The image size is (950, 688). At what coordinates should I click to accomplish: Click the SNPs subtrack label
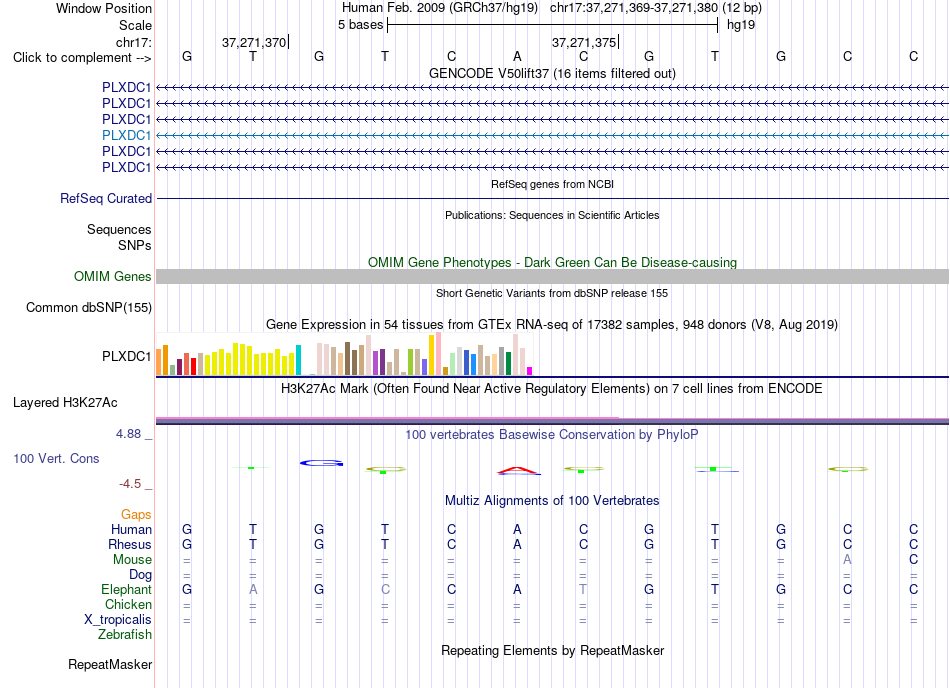(x=135, y=245)
